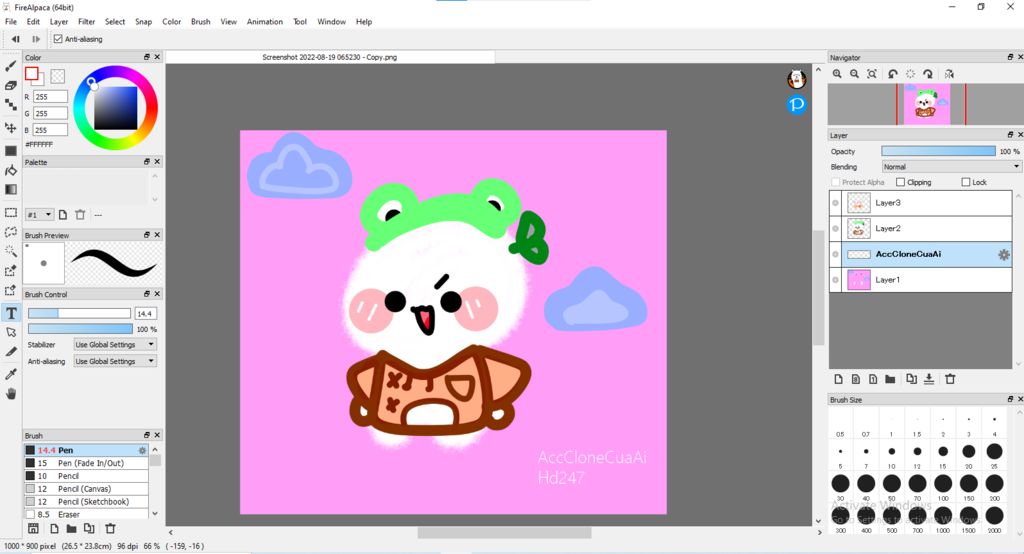The image size is (1024, 554).
Task: Delete brush using Brush panel trash icon
Action: pyautogui.click(x=110, y=529)
